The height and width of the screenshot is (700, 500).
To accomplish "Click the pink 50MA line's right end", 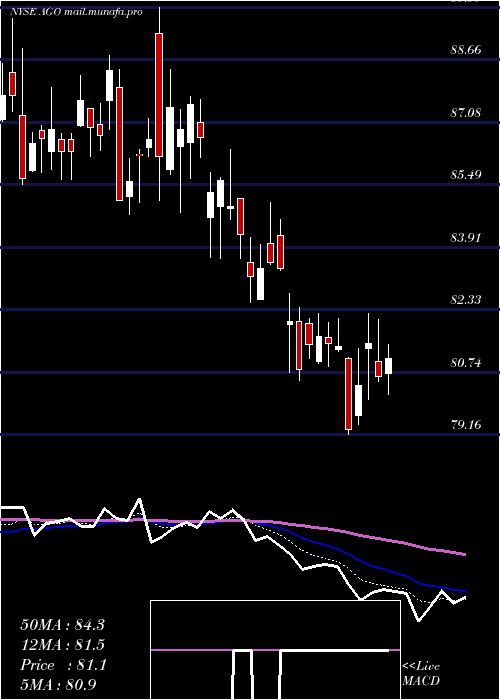I will pyautogui.click(x=464, y=554).
